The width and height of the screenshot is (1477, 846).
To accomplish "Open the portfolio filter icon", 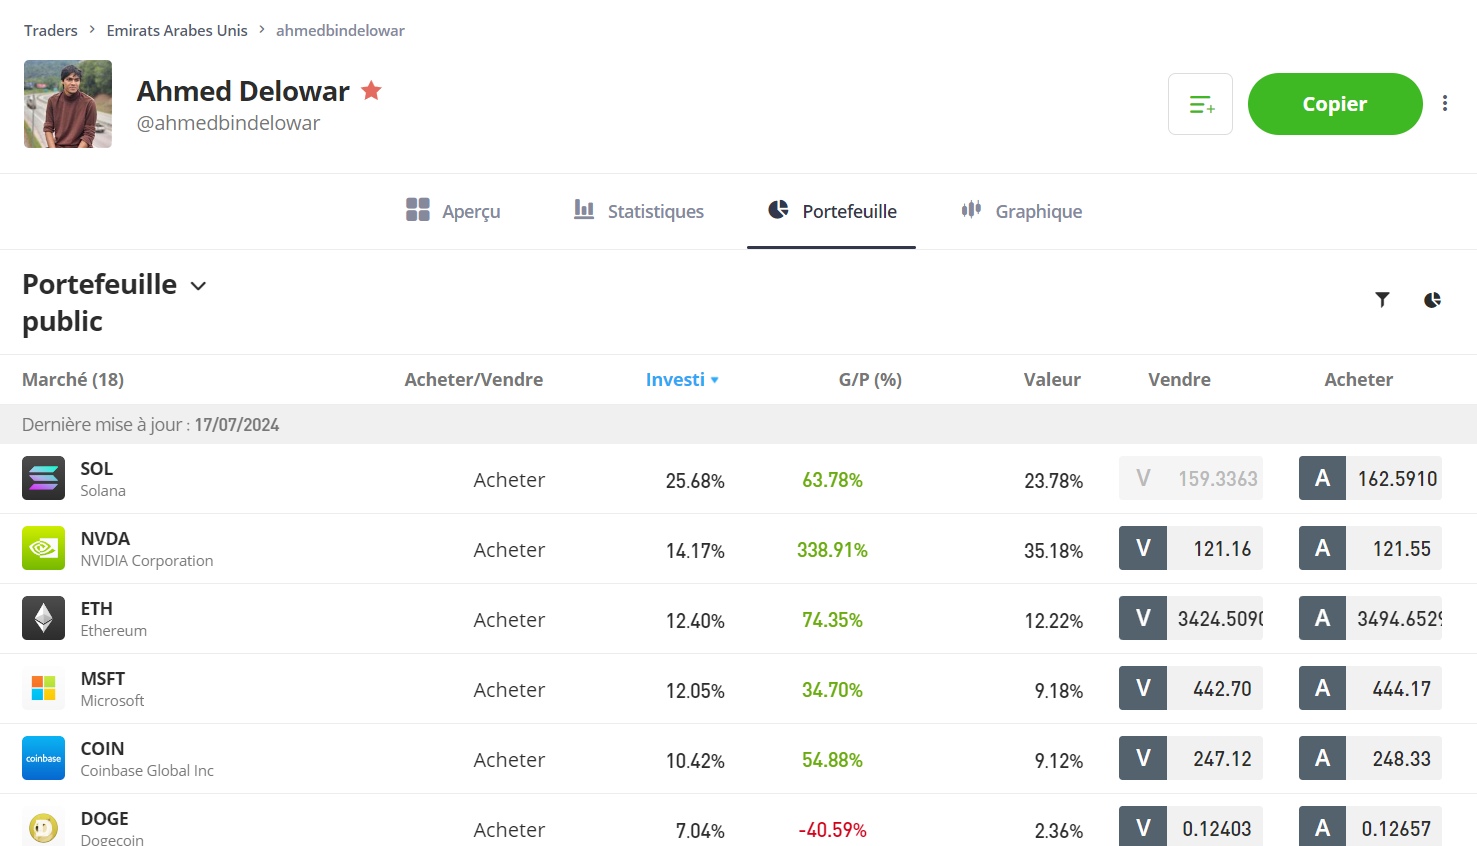I will click(1382, 299).
